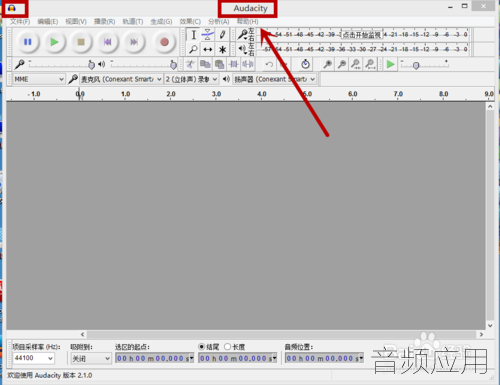The width and height of the screenshot is (500, 385).
Task: Click the audio position time field
Action: 324,358
